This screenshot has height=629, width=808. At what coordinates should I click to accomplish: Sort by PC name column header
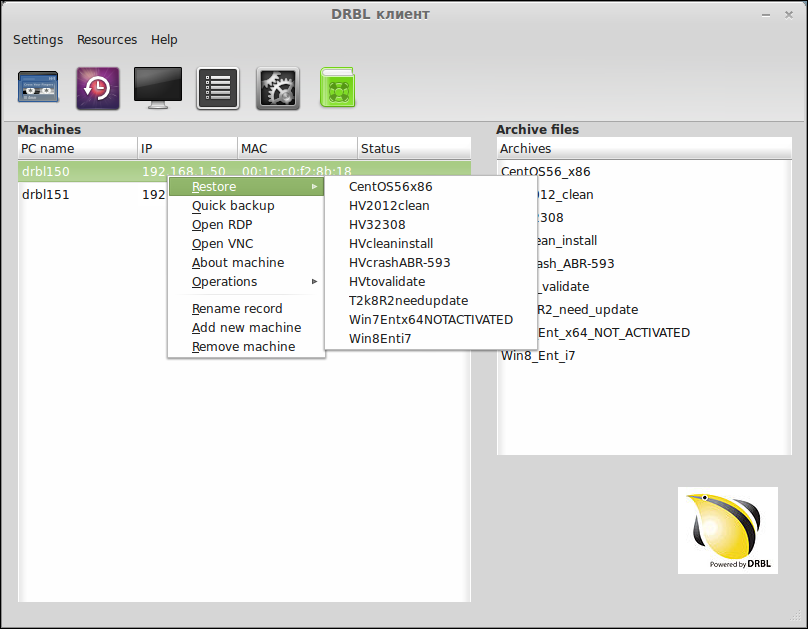click(x=78, y=148)
